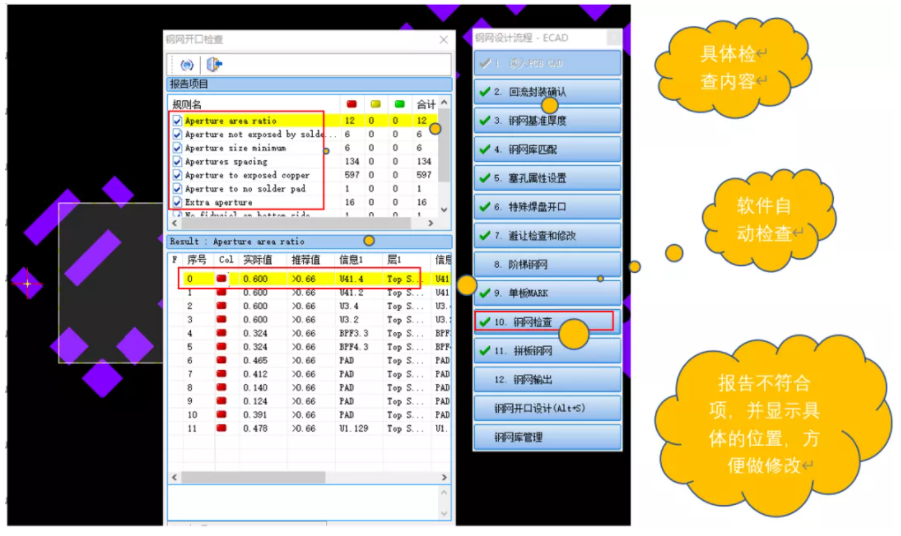Screen dimensions: 901x536
Task: Click the left arrow of the result table horizontal scrollbar
Action: [x=175, y=477]
